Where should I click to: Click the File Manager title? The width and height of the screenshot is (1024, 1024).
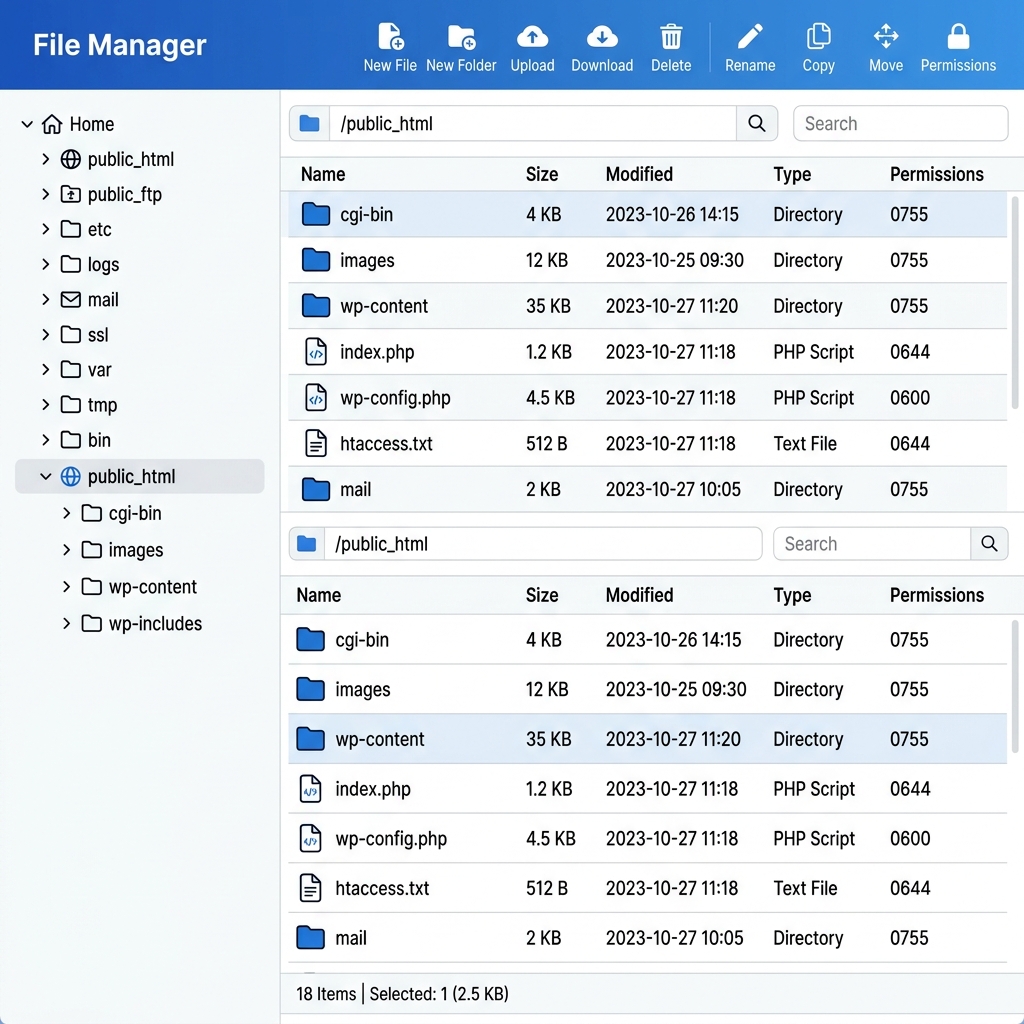120,45
